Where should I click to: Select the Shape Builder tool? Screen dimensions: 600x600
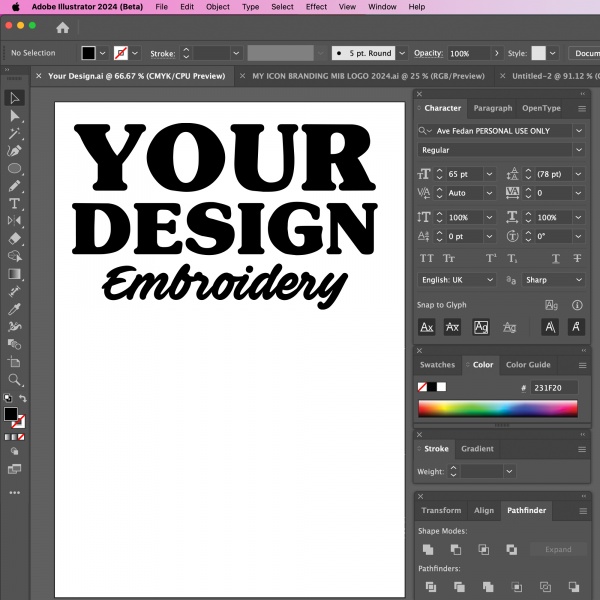(15, 256)
